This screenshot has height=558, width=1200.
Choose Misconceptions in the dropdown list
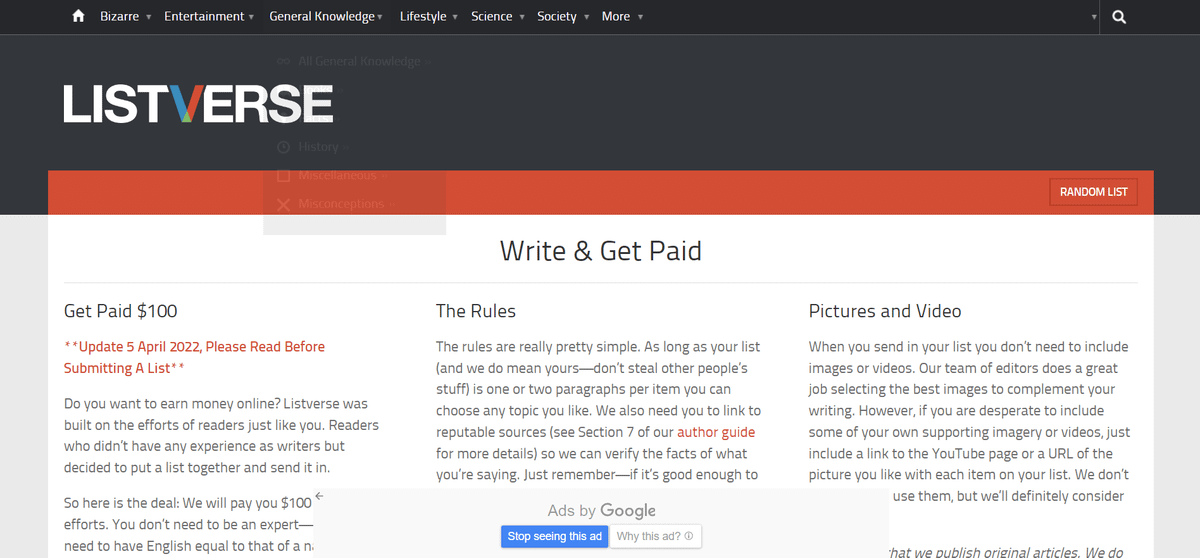click(x=341, y=204)
